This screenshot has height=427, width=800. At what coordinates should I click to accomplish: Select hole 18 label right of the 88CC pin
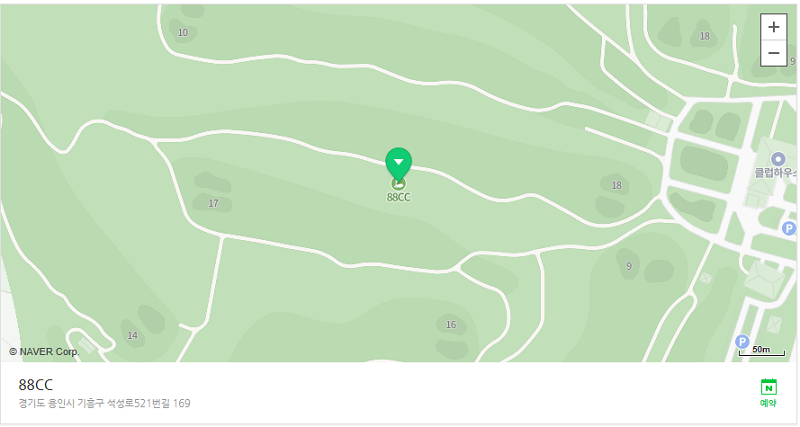pos(616,185)
